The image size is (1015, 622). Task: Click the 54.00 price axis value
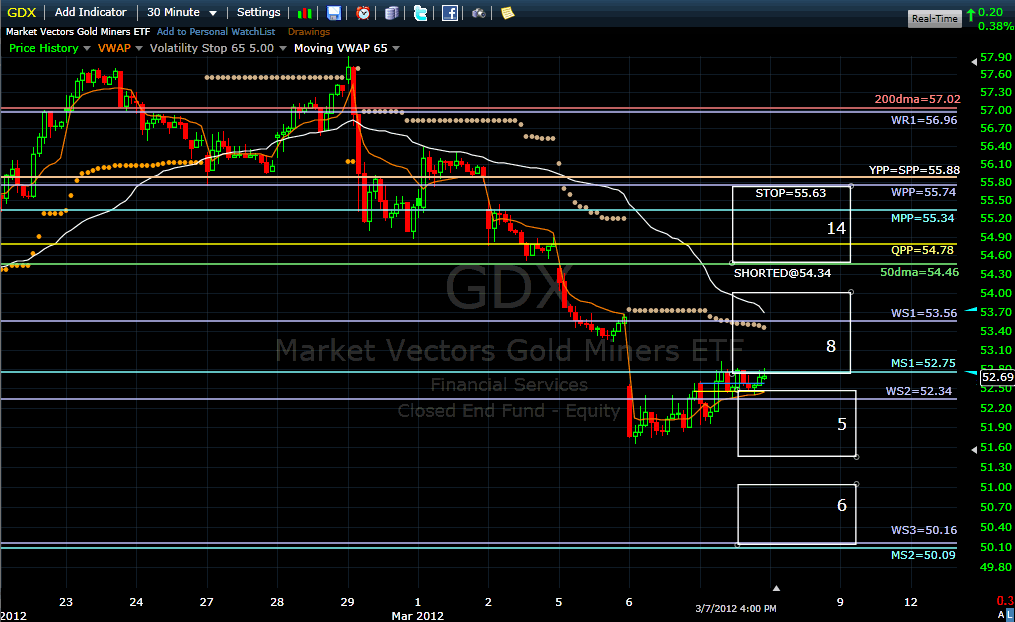pyautogui.click(x=996, y=293)
